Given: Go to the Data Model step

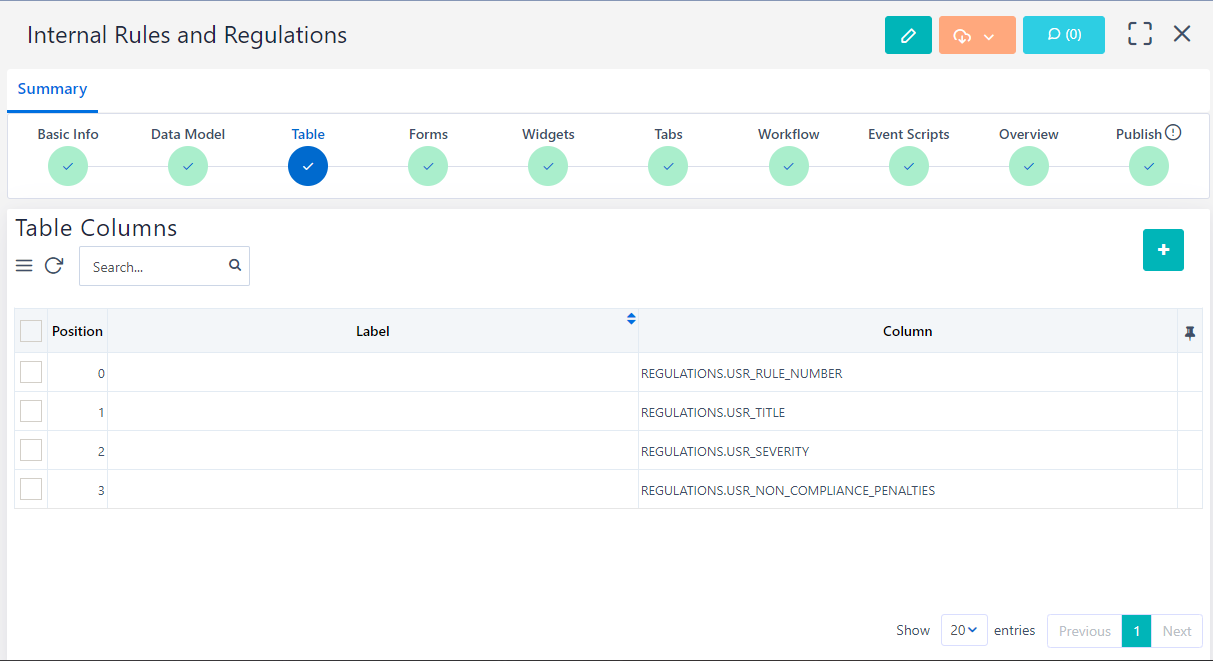Looking at the screenshot, I should click(x=188, y=165).
